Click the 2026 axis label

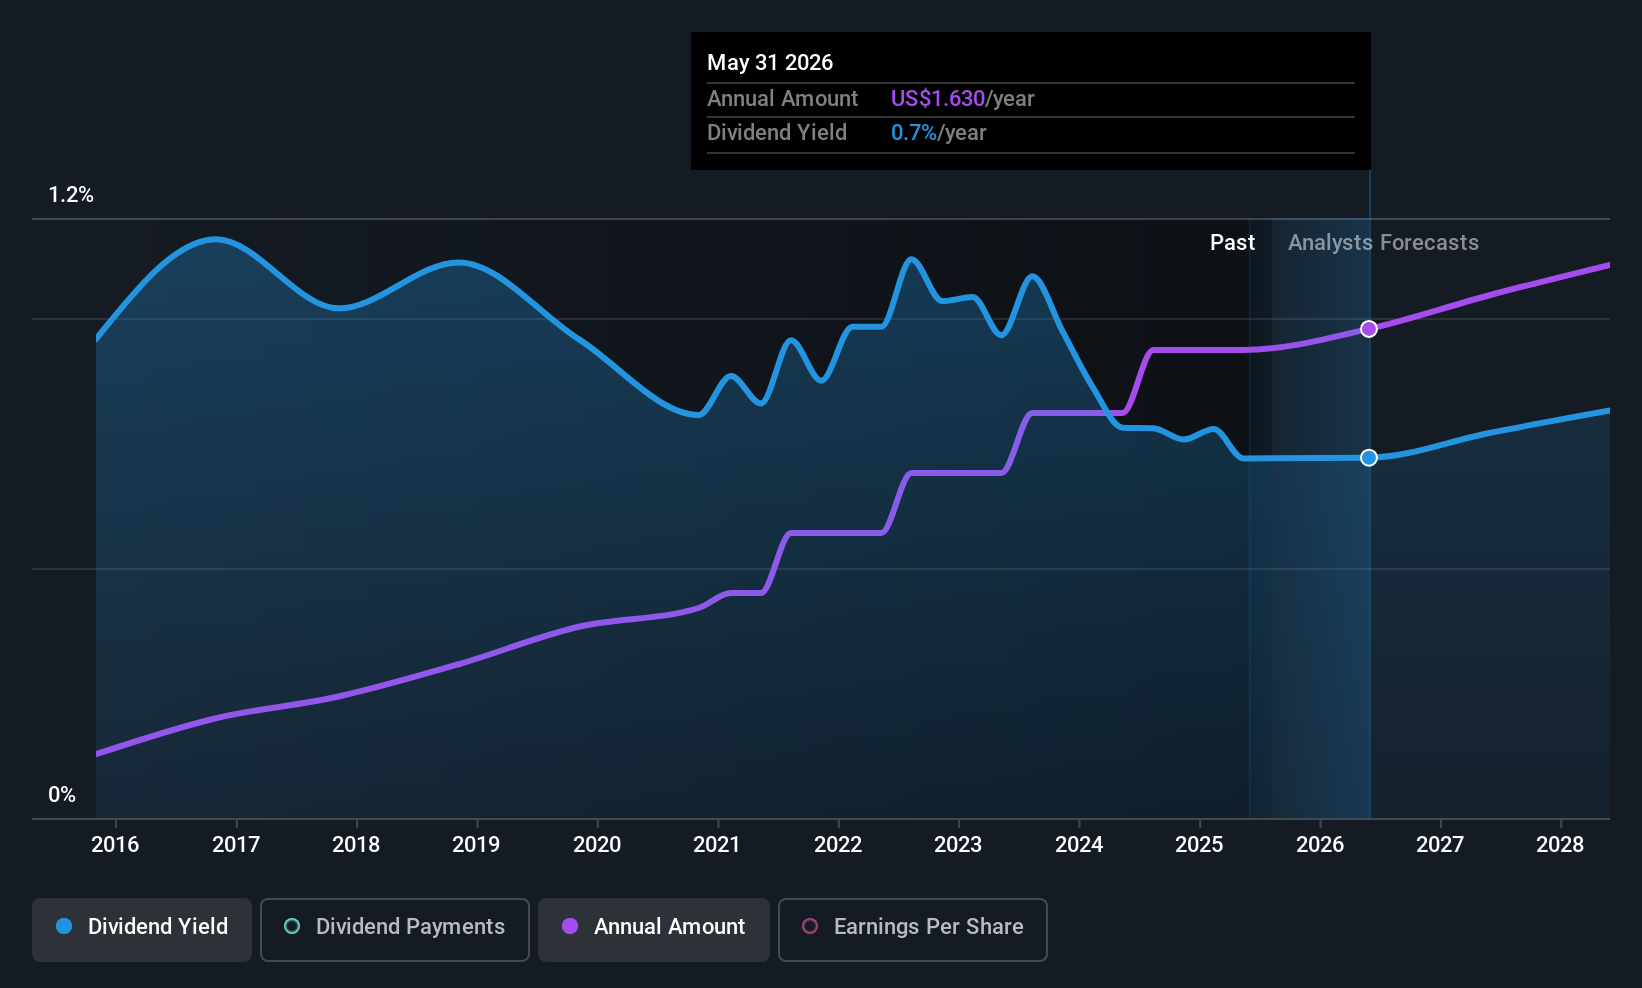click(1320, 844)
